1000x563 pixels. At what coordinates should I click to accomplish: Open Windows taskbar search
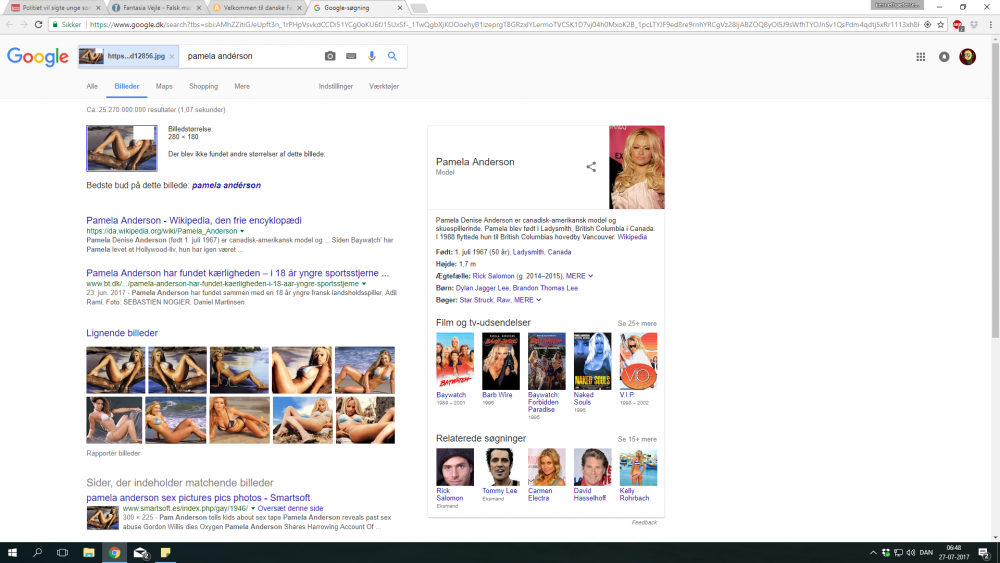click(x=38, y=553)
